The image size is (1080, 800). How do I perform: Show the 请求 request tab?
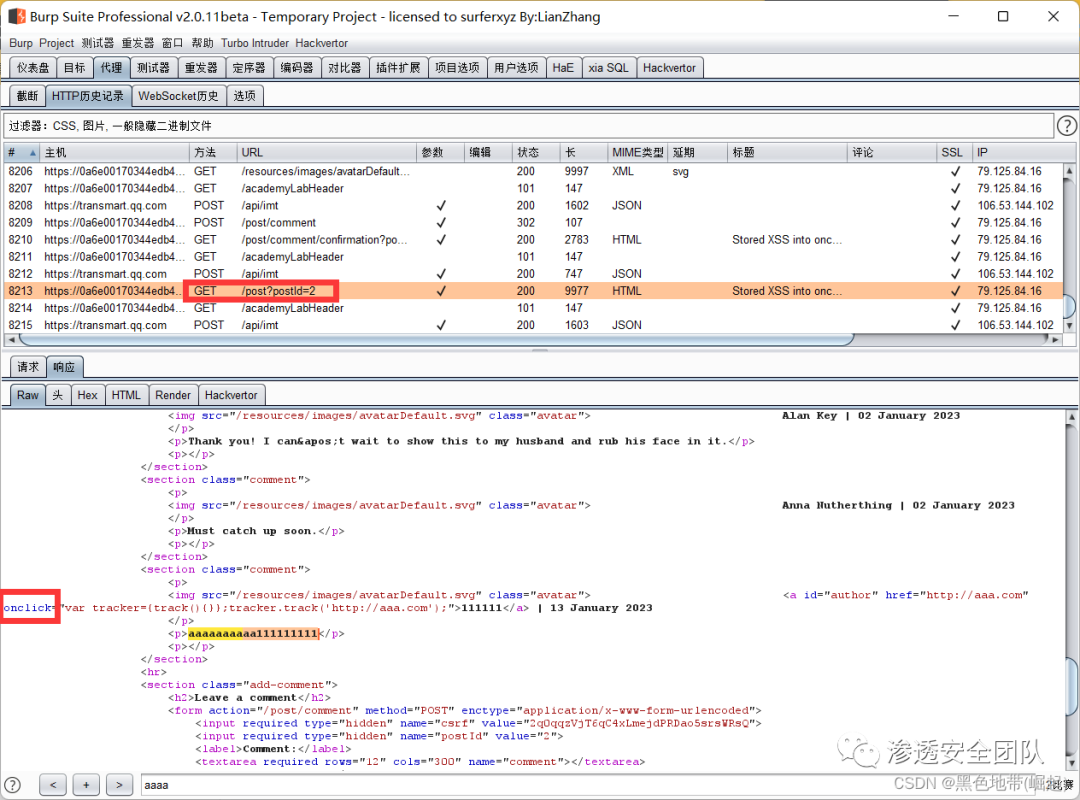click(28, 367)
